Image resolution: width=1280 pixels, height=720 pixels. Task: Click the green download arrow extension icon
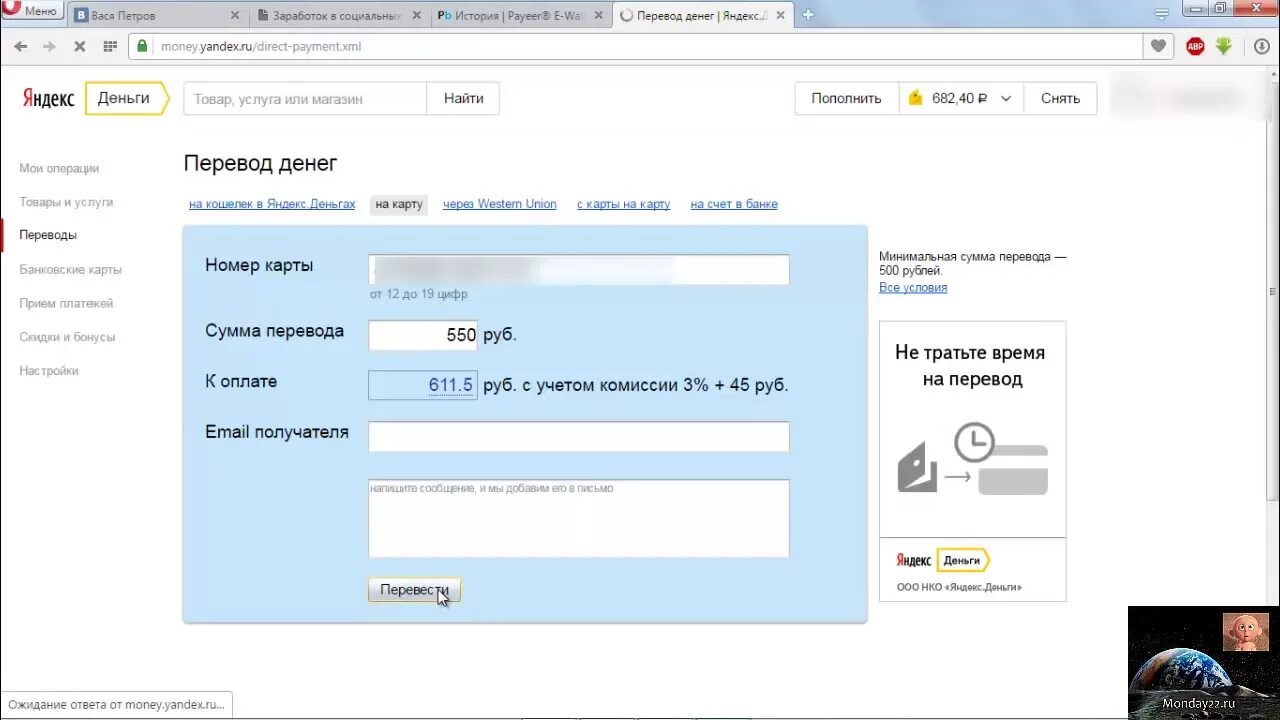(1224, 46)
